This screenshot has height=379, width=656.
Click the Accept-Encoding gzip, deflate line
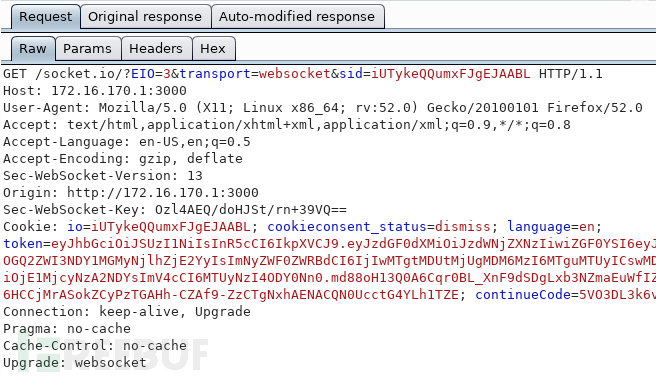pyautogui.click(x=123, y=159)
